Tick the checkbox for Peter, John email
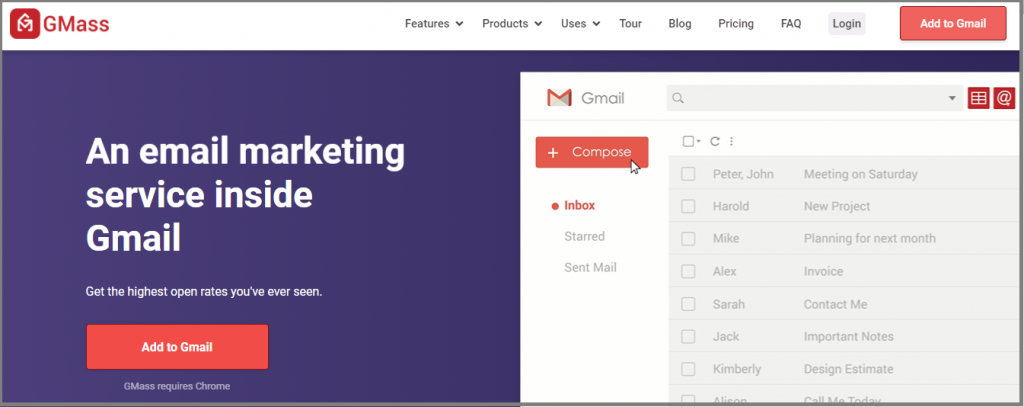The height and width of the screenshot is (407, 1024). click(688, 174)
